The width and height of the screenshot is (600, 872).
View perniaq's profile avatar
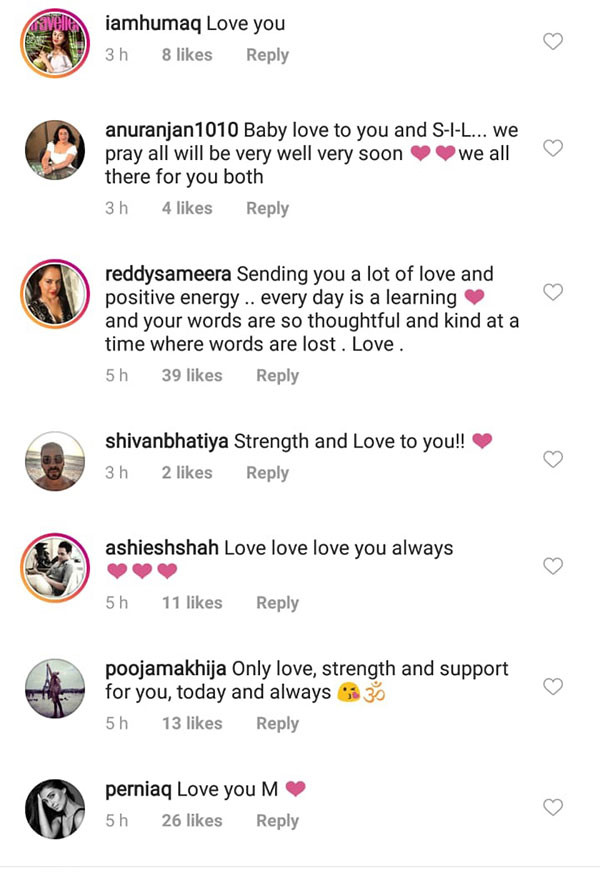[x=55, y=809]
